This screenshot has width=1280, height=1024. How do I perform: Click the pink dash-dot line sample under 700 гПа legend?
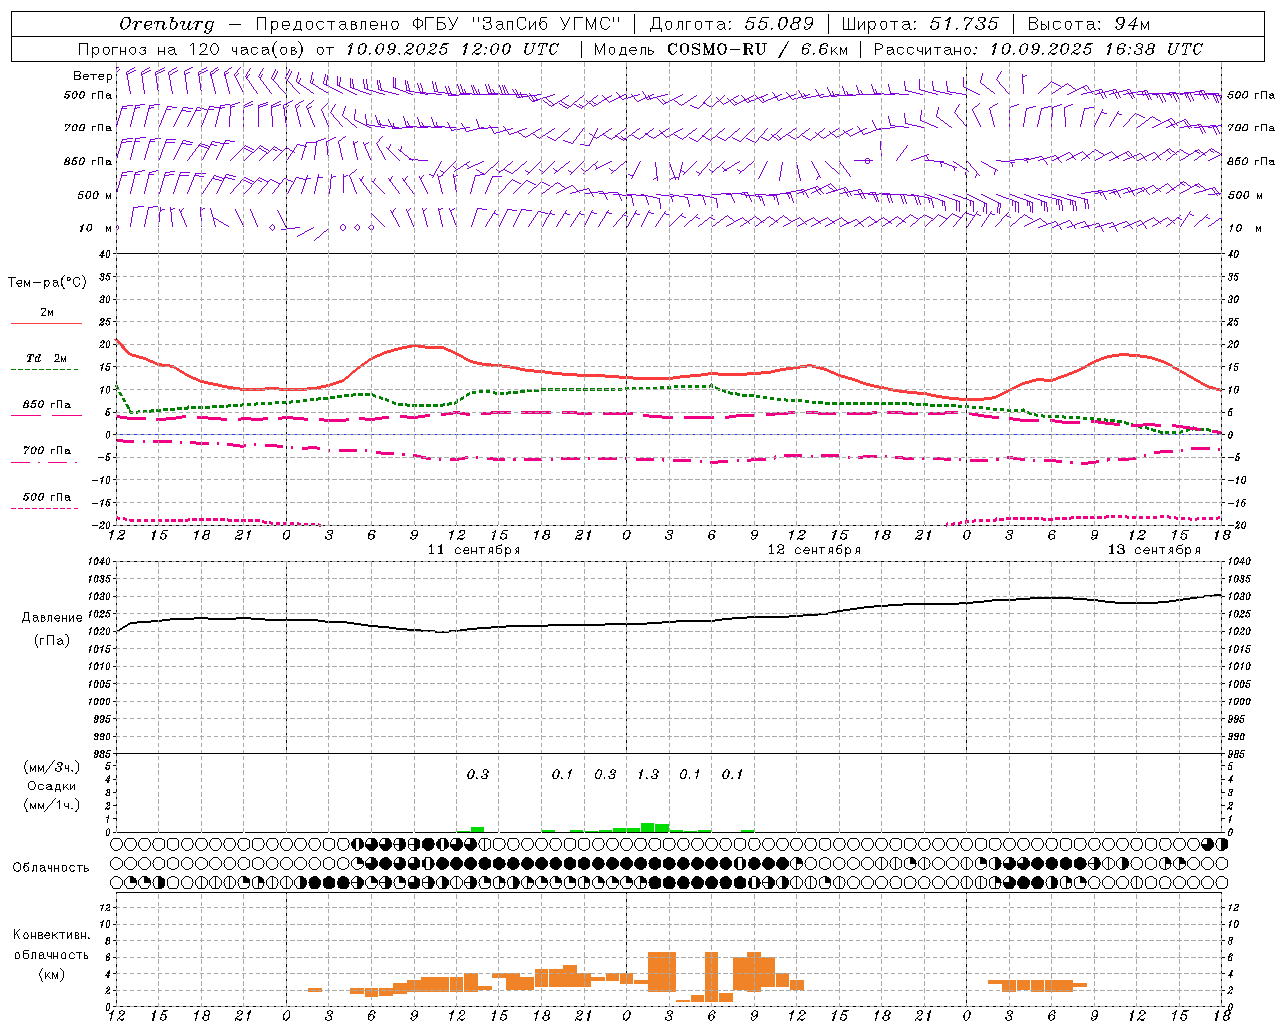tap(45, 463)
